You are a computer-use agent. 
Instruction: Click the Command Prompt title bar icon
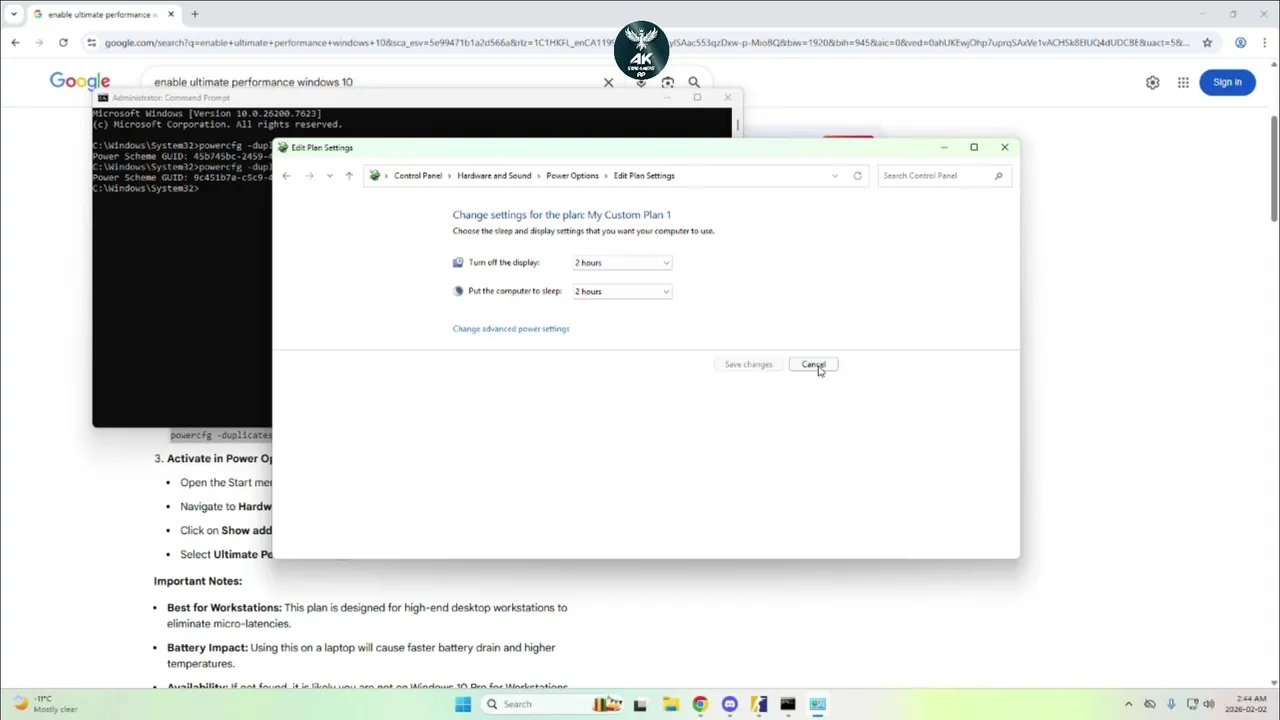point(103,98)
